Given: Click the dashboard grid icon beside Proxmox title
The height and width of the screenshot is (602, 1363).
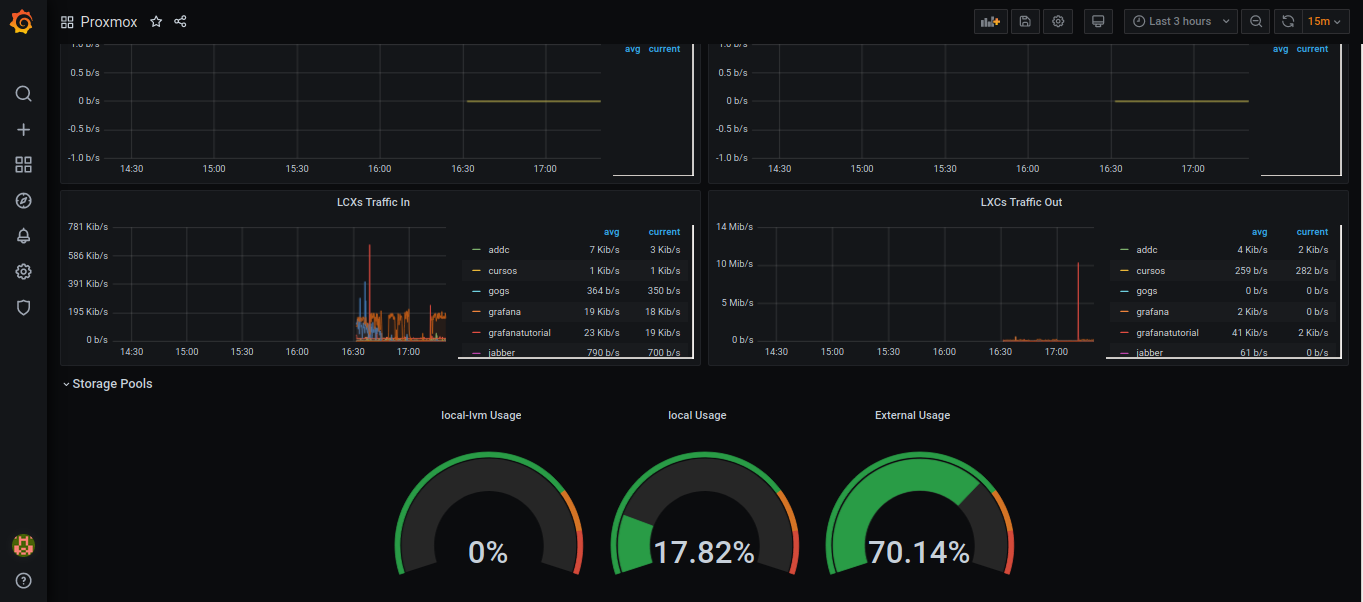Looking at the screenshot, I should click(67, 22).
